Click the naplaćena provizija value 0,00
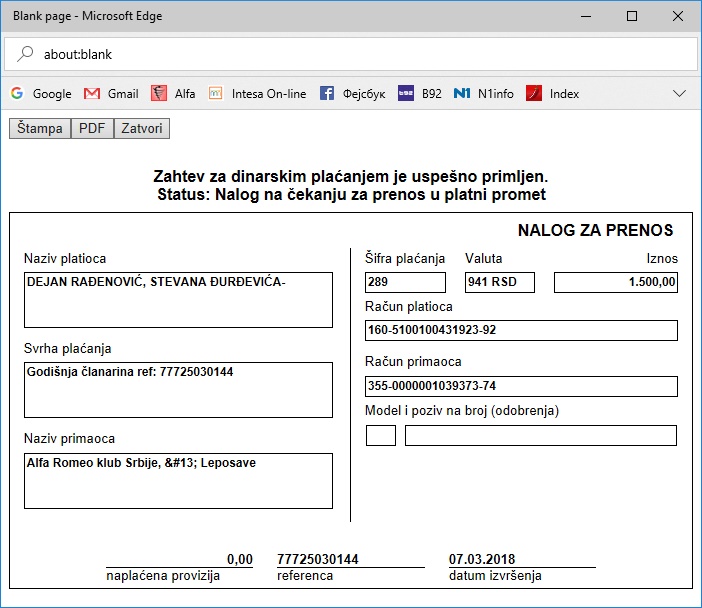The height and width of the screenshot is (608, 702). [x=240, y=559]
